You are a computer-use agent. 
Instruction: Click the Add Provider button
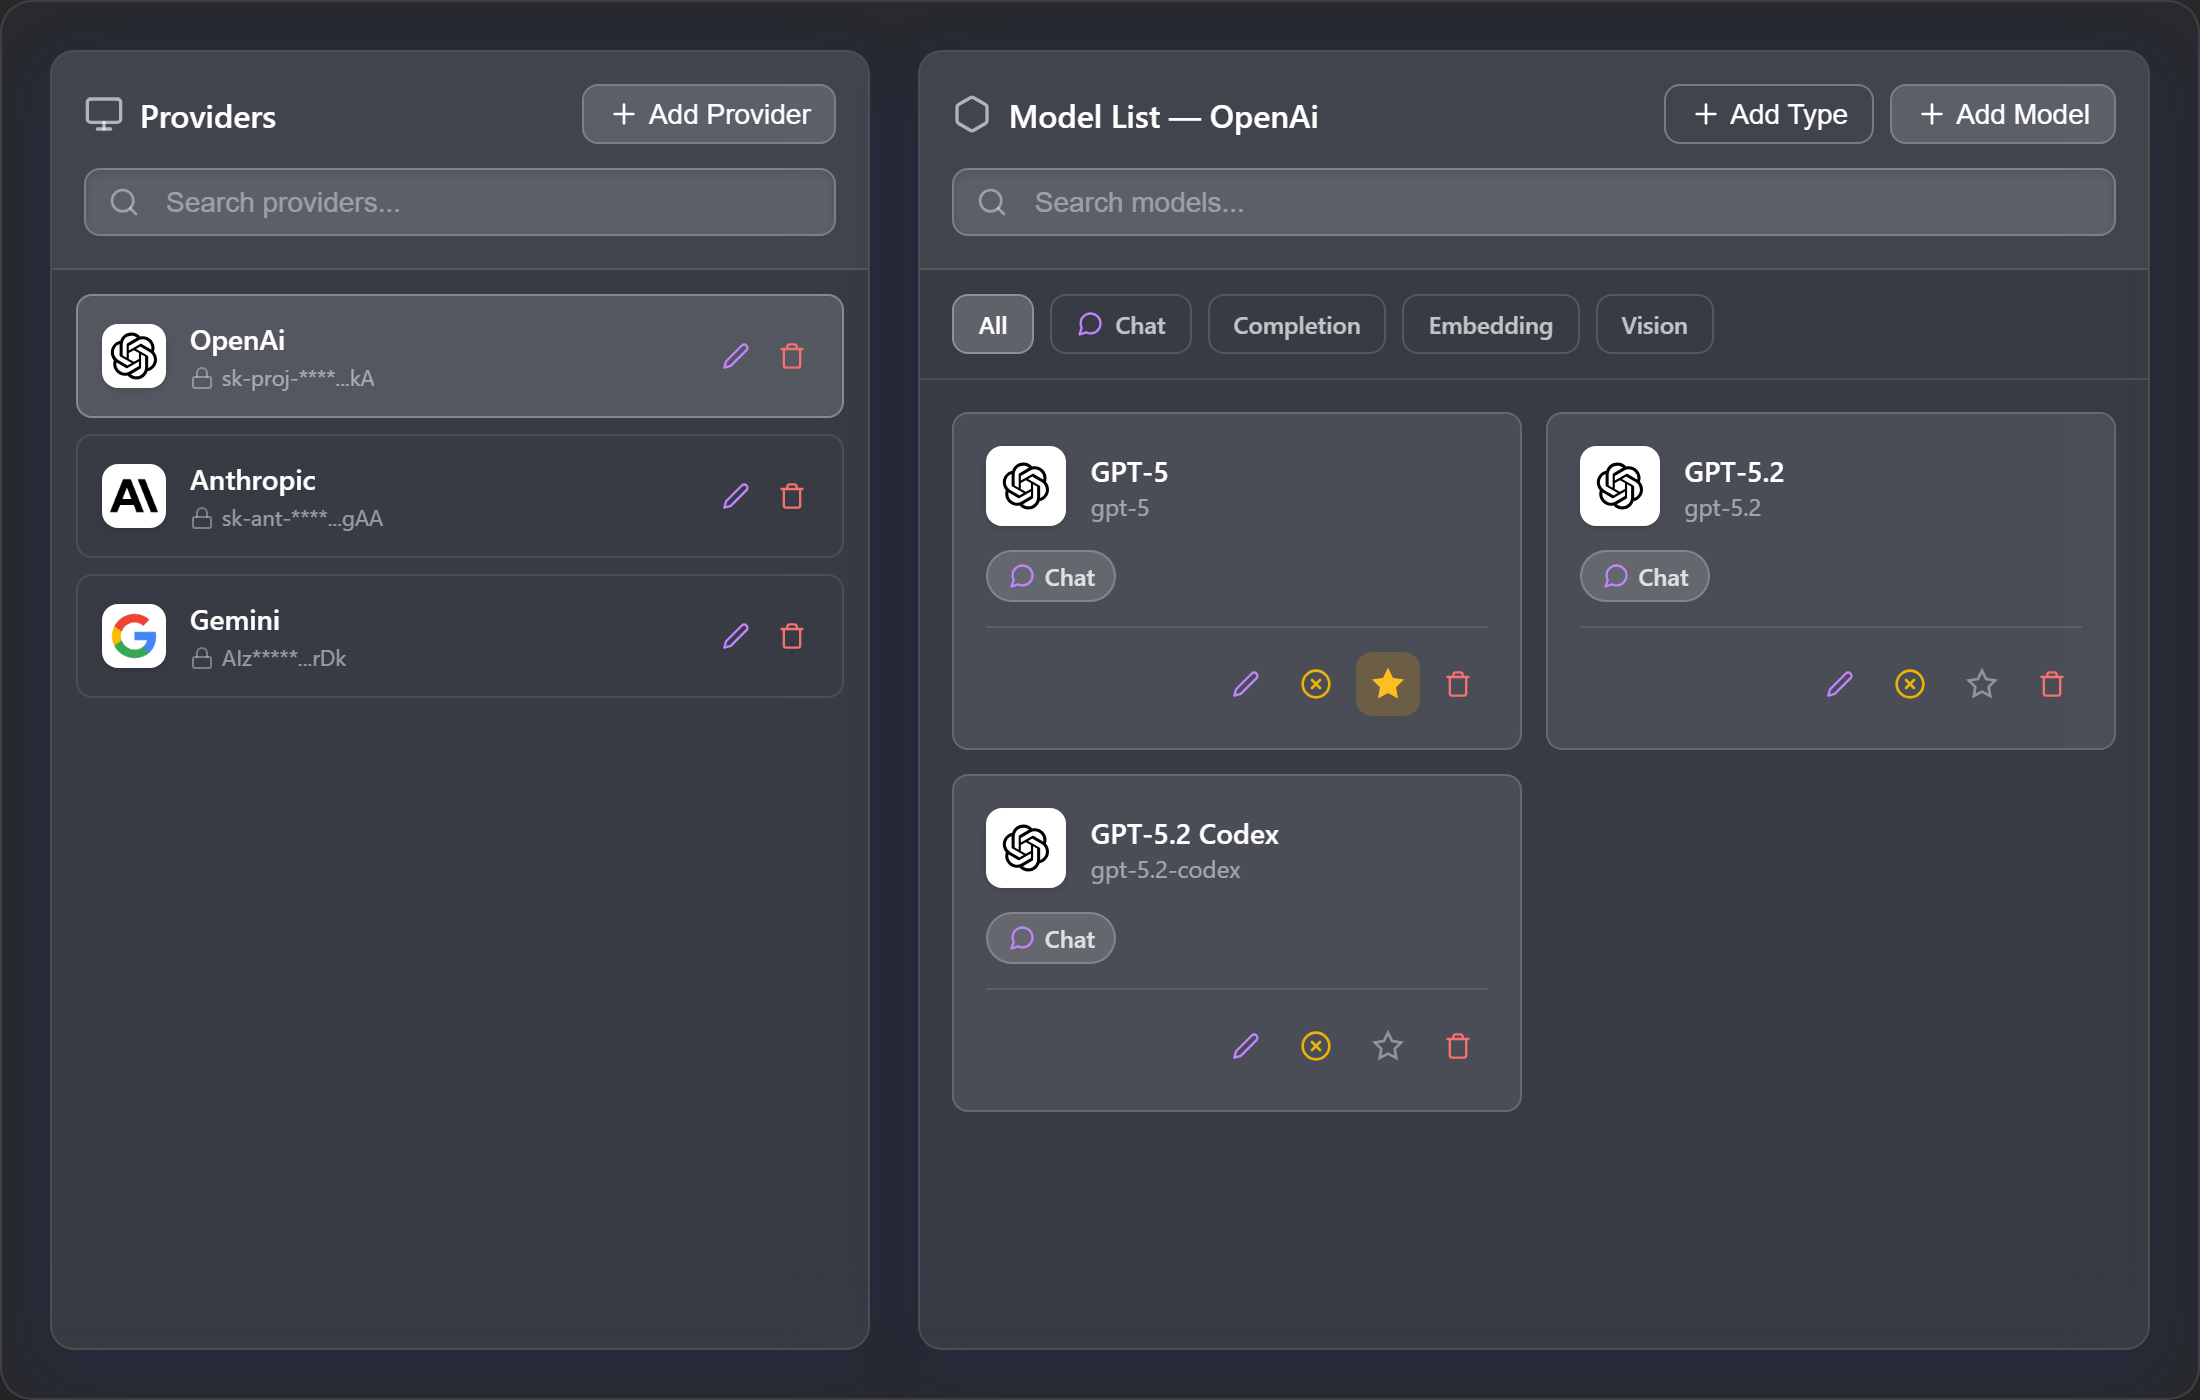click(x=709, y=114)
